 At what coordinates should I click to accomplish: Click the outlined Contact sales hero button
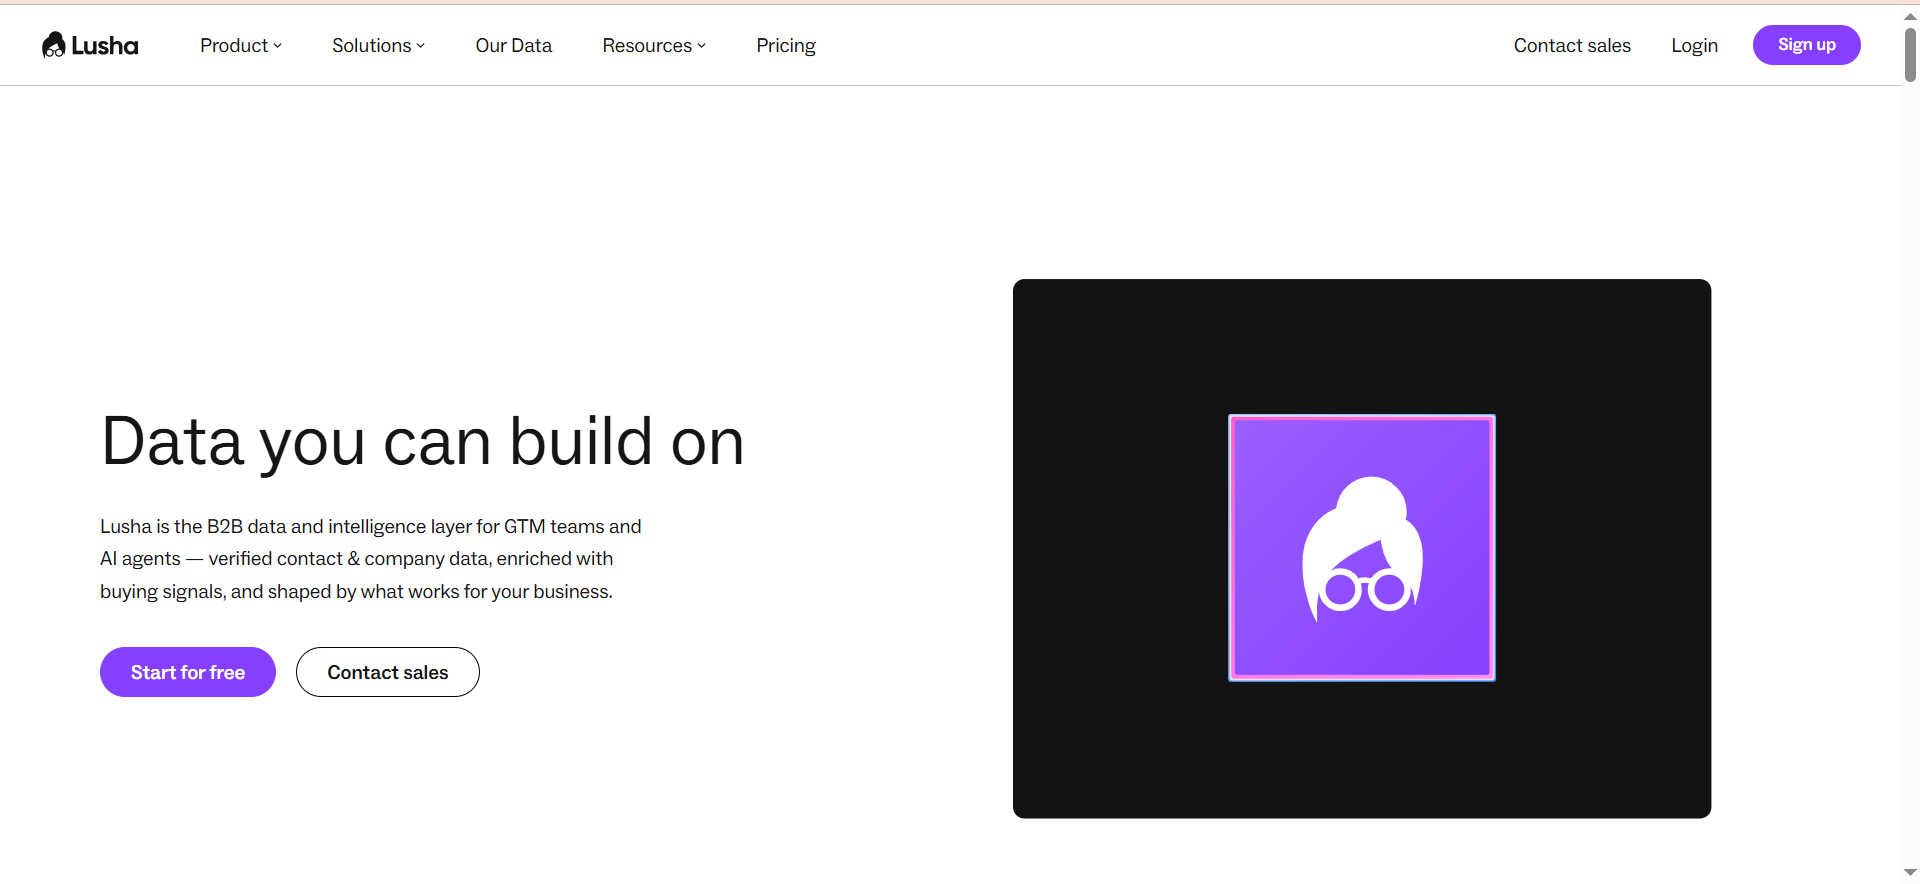388,672
